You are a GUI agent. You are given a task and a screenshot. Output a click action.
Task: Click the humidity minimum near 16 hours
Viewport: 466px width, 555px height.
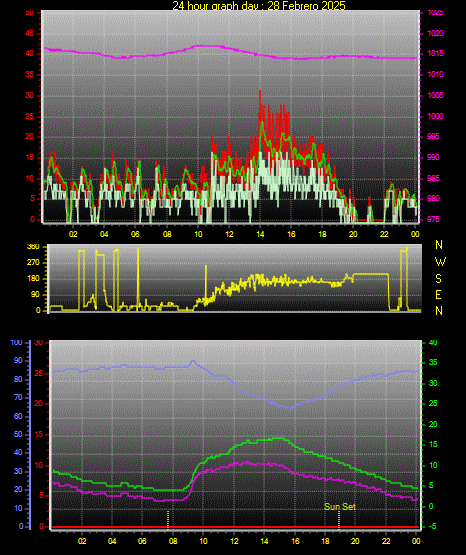[x=290, y=408]
